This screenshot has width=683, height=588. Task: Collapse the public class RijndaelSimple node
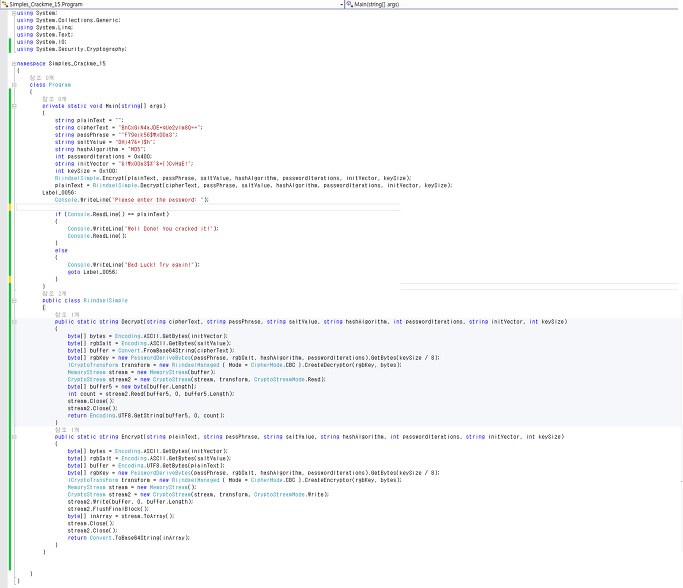tap(14, 301)
